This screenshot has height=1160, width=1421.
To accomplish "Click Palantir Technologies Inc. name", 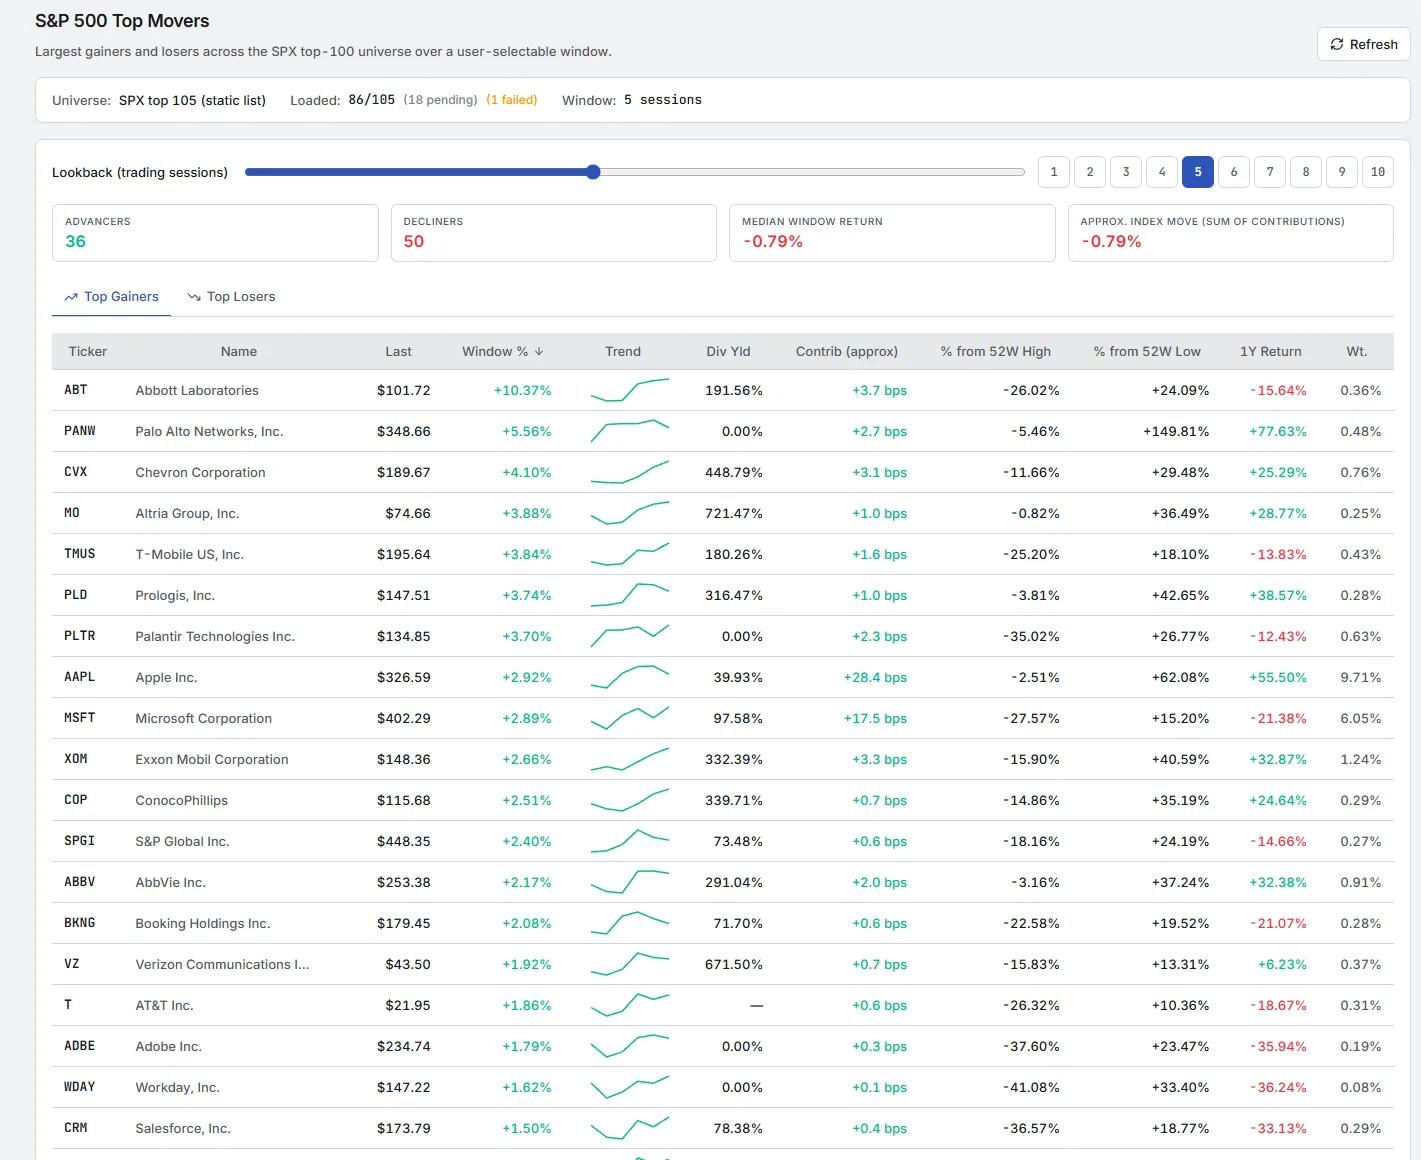I will coord(215,636).
